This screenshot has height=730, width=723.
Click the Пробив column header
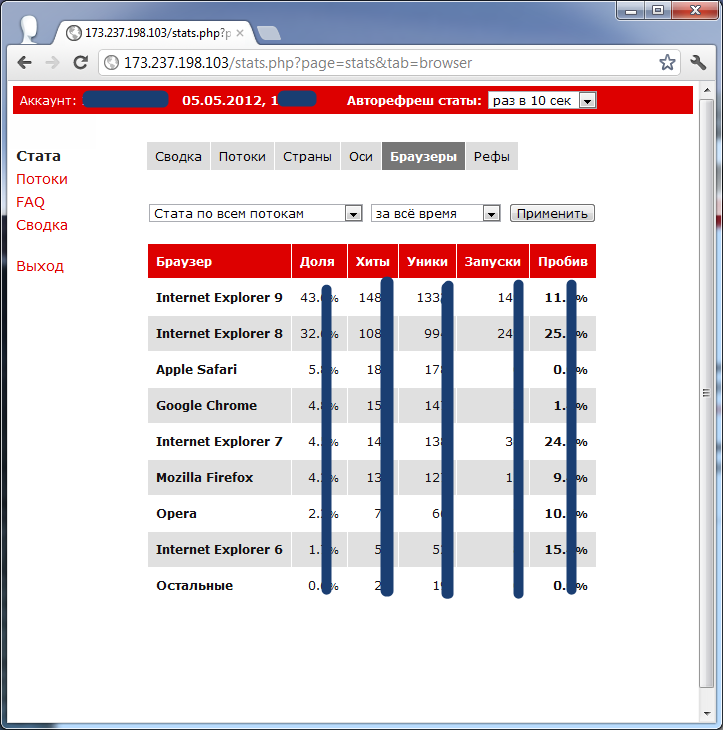(x=563, y=261)
